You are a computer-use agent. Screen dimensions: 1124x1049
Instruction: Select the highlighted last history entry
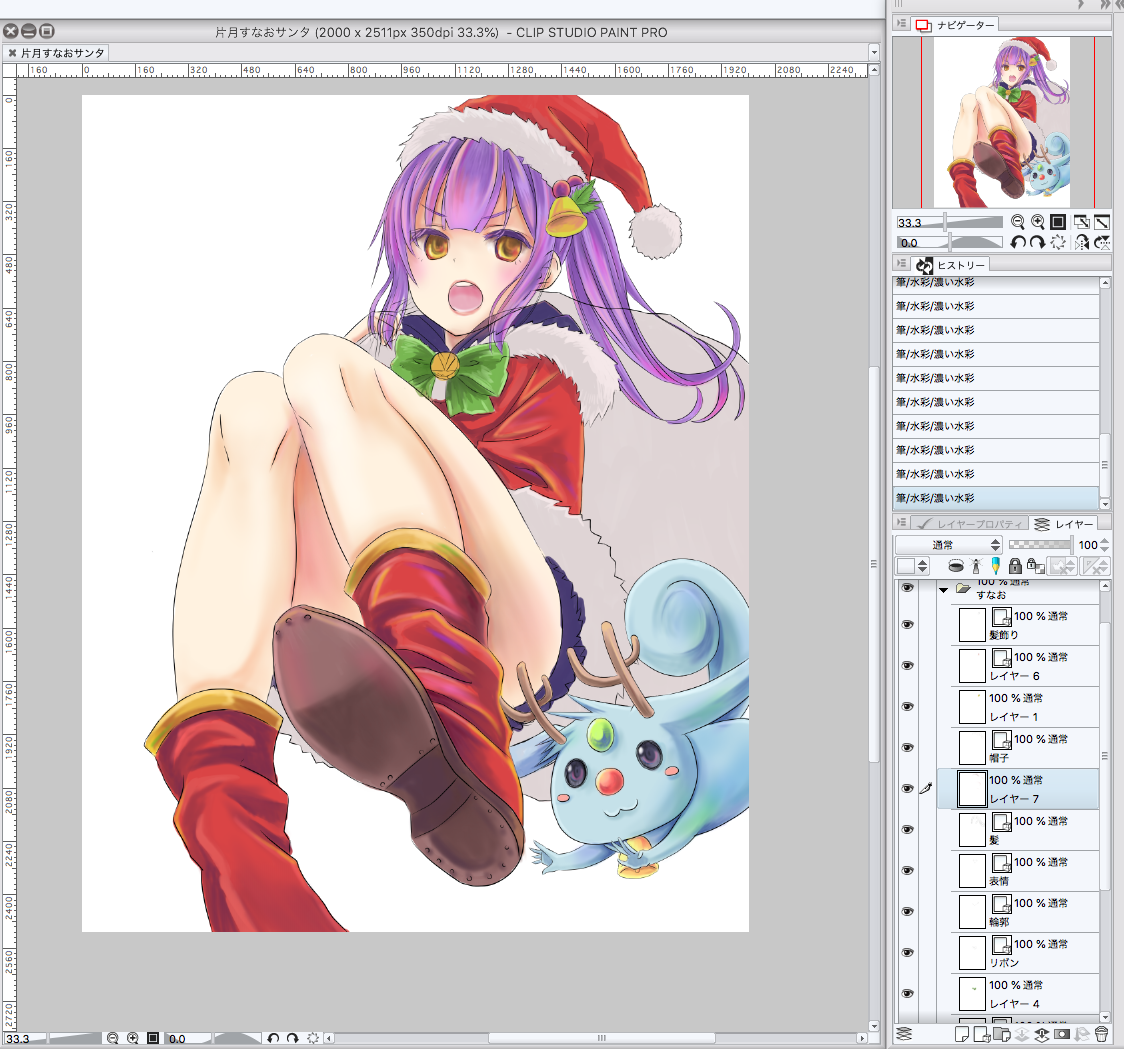pos(996,498)
